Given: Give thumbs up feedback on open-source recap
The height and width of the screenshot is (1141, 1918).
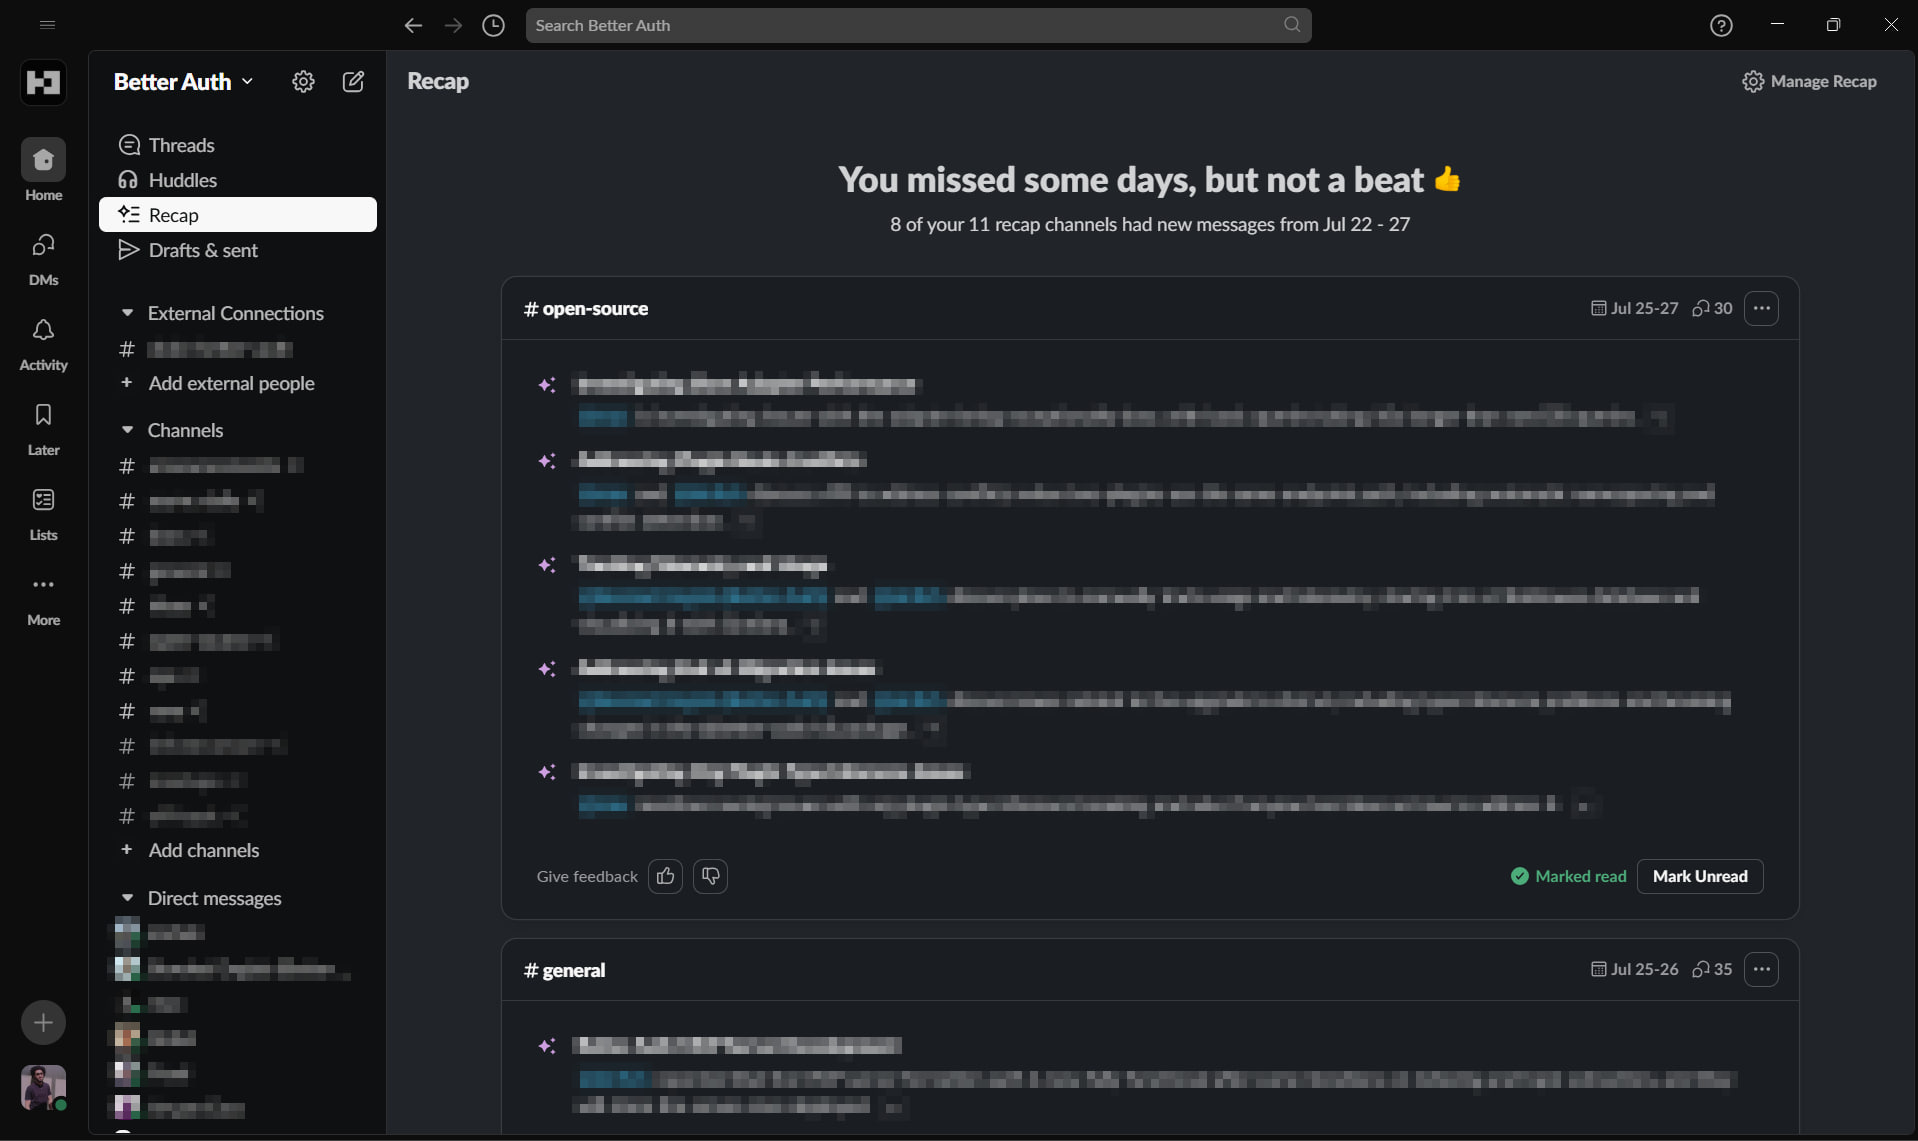Looking at the screenshot, I should point(665,876).
